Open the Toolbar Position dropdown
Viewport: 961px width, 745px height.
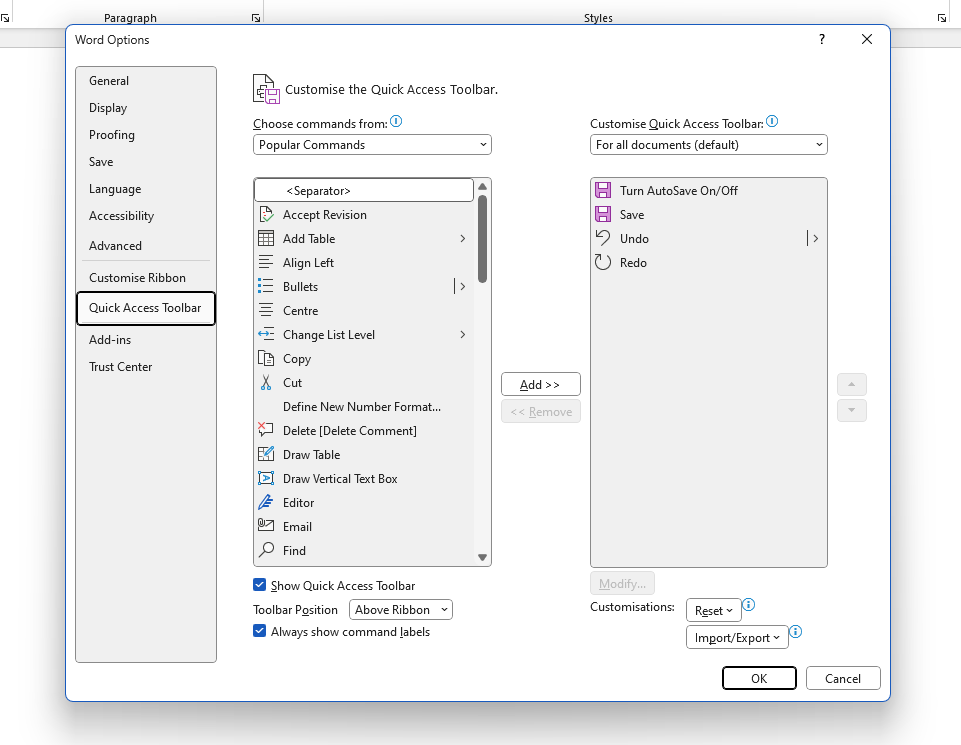(401, 610)
